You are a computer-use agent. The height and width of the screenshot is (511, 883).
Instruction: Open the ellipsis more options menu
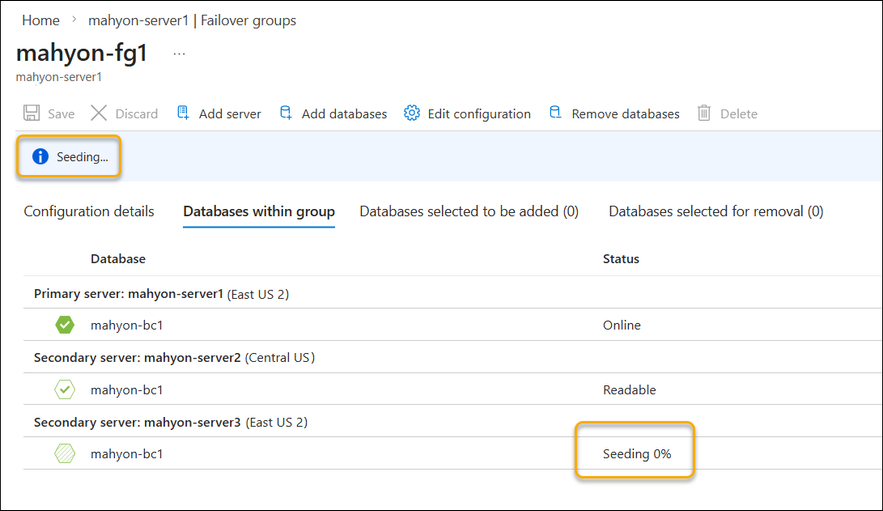coord(179,54)
